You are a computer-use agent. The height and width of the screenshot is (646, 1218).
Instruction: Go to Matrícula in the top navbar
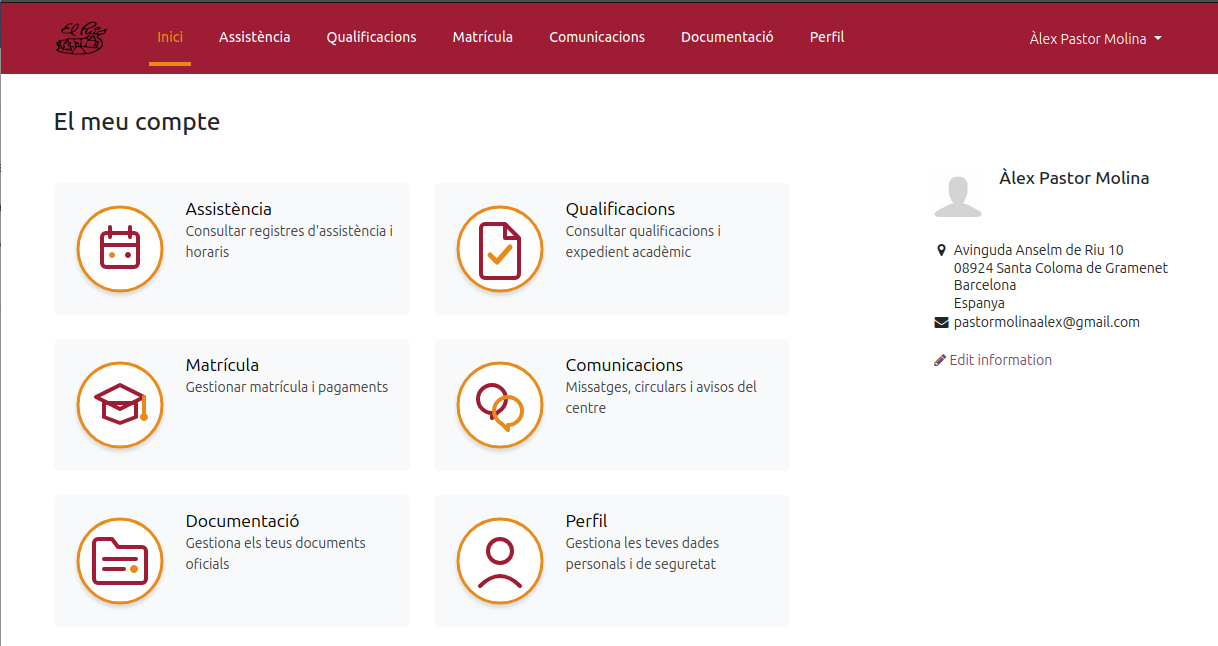[483, 37]
